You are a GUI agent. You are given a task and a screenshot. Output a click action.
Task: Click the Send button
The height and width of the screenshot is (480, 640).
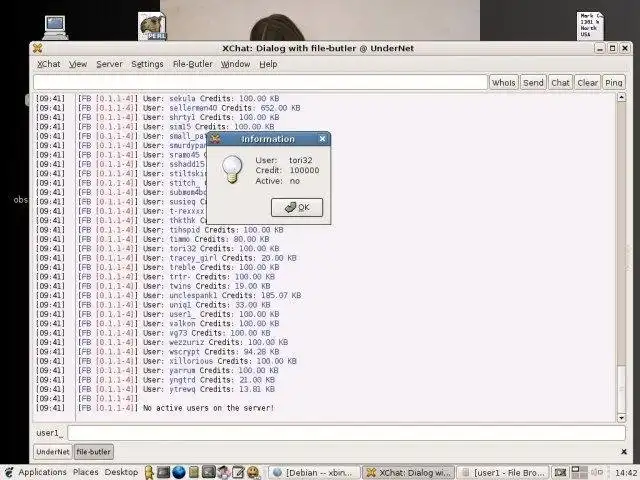(533, 82)
